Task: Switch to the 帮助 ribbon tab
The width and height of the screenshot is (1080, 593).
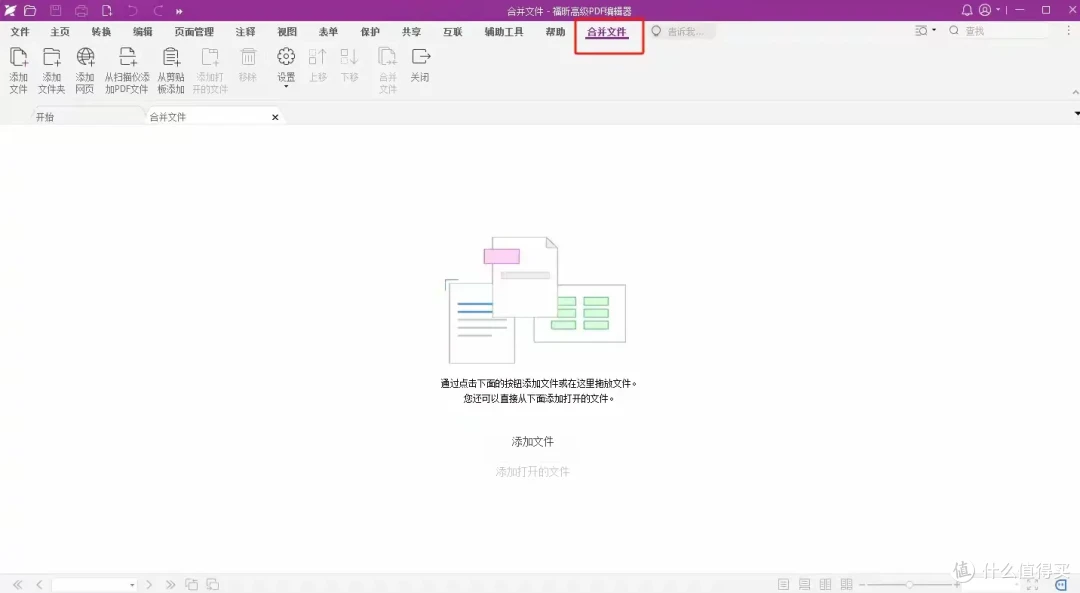Action: click(x=555, y=32)
